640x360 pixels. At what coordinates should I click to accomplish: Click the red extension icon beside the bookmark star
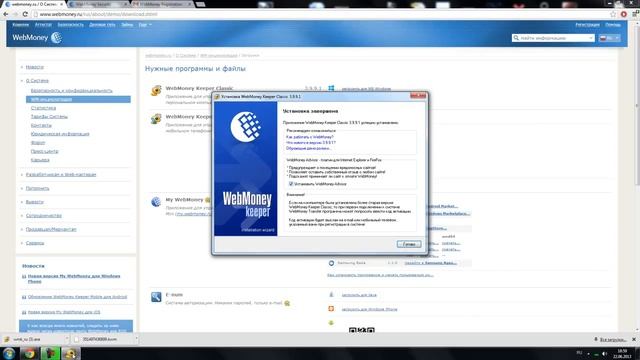pos(624,14)
